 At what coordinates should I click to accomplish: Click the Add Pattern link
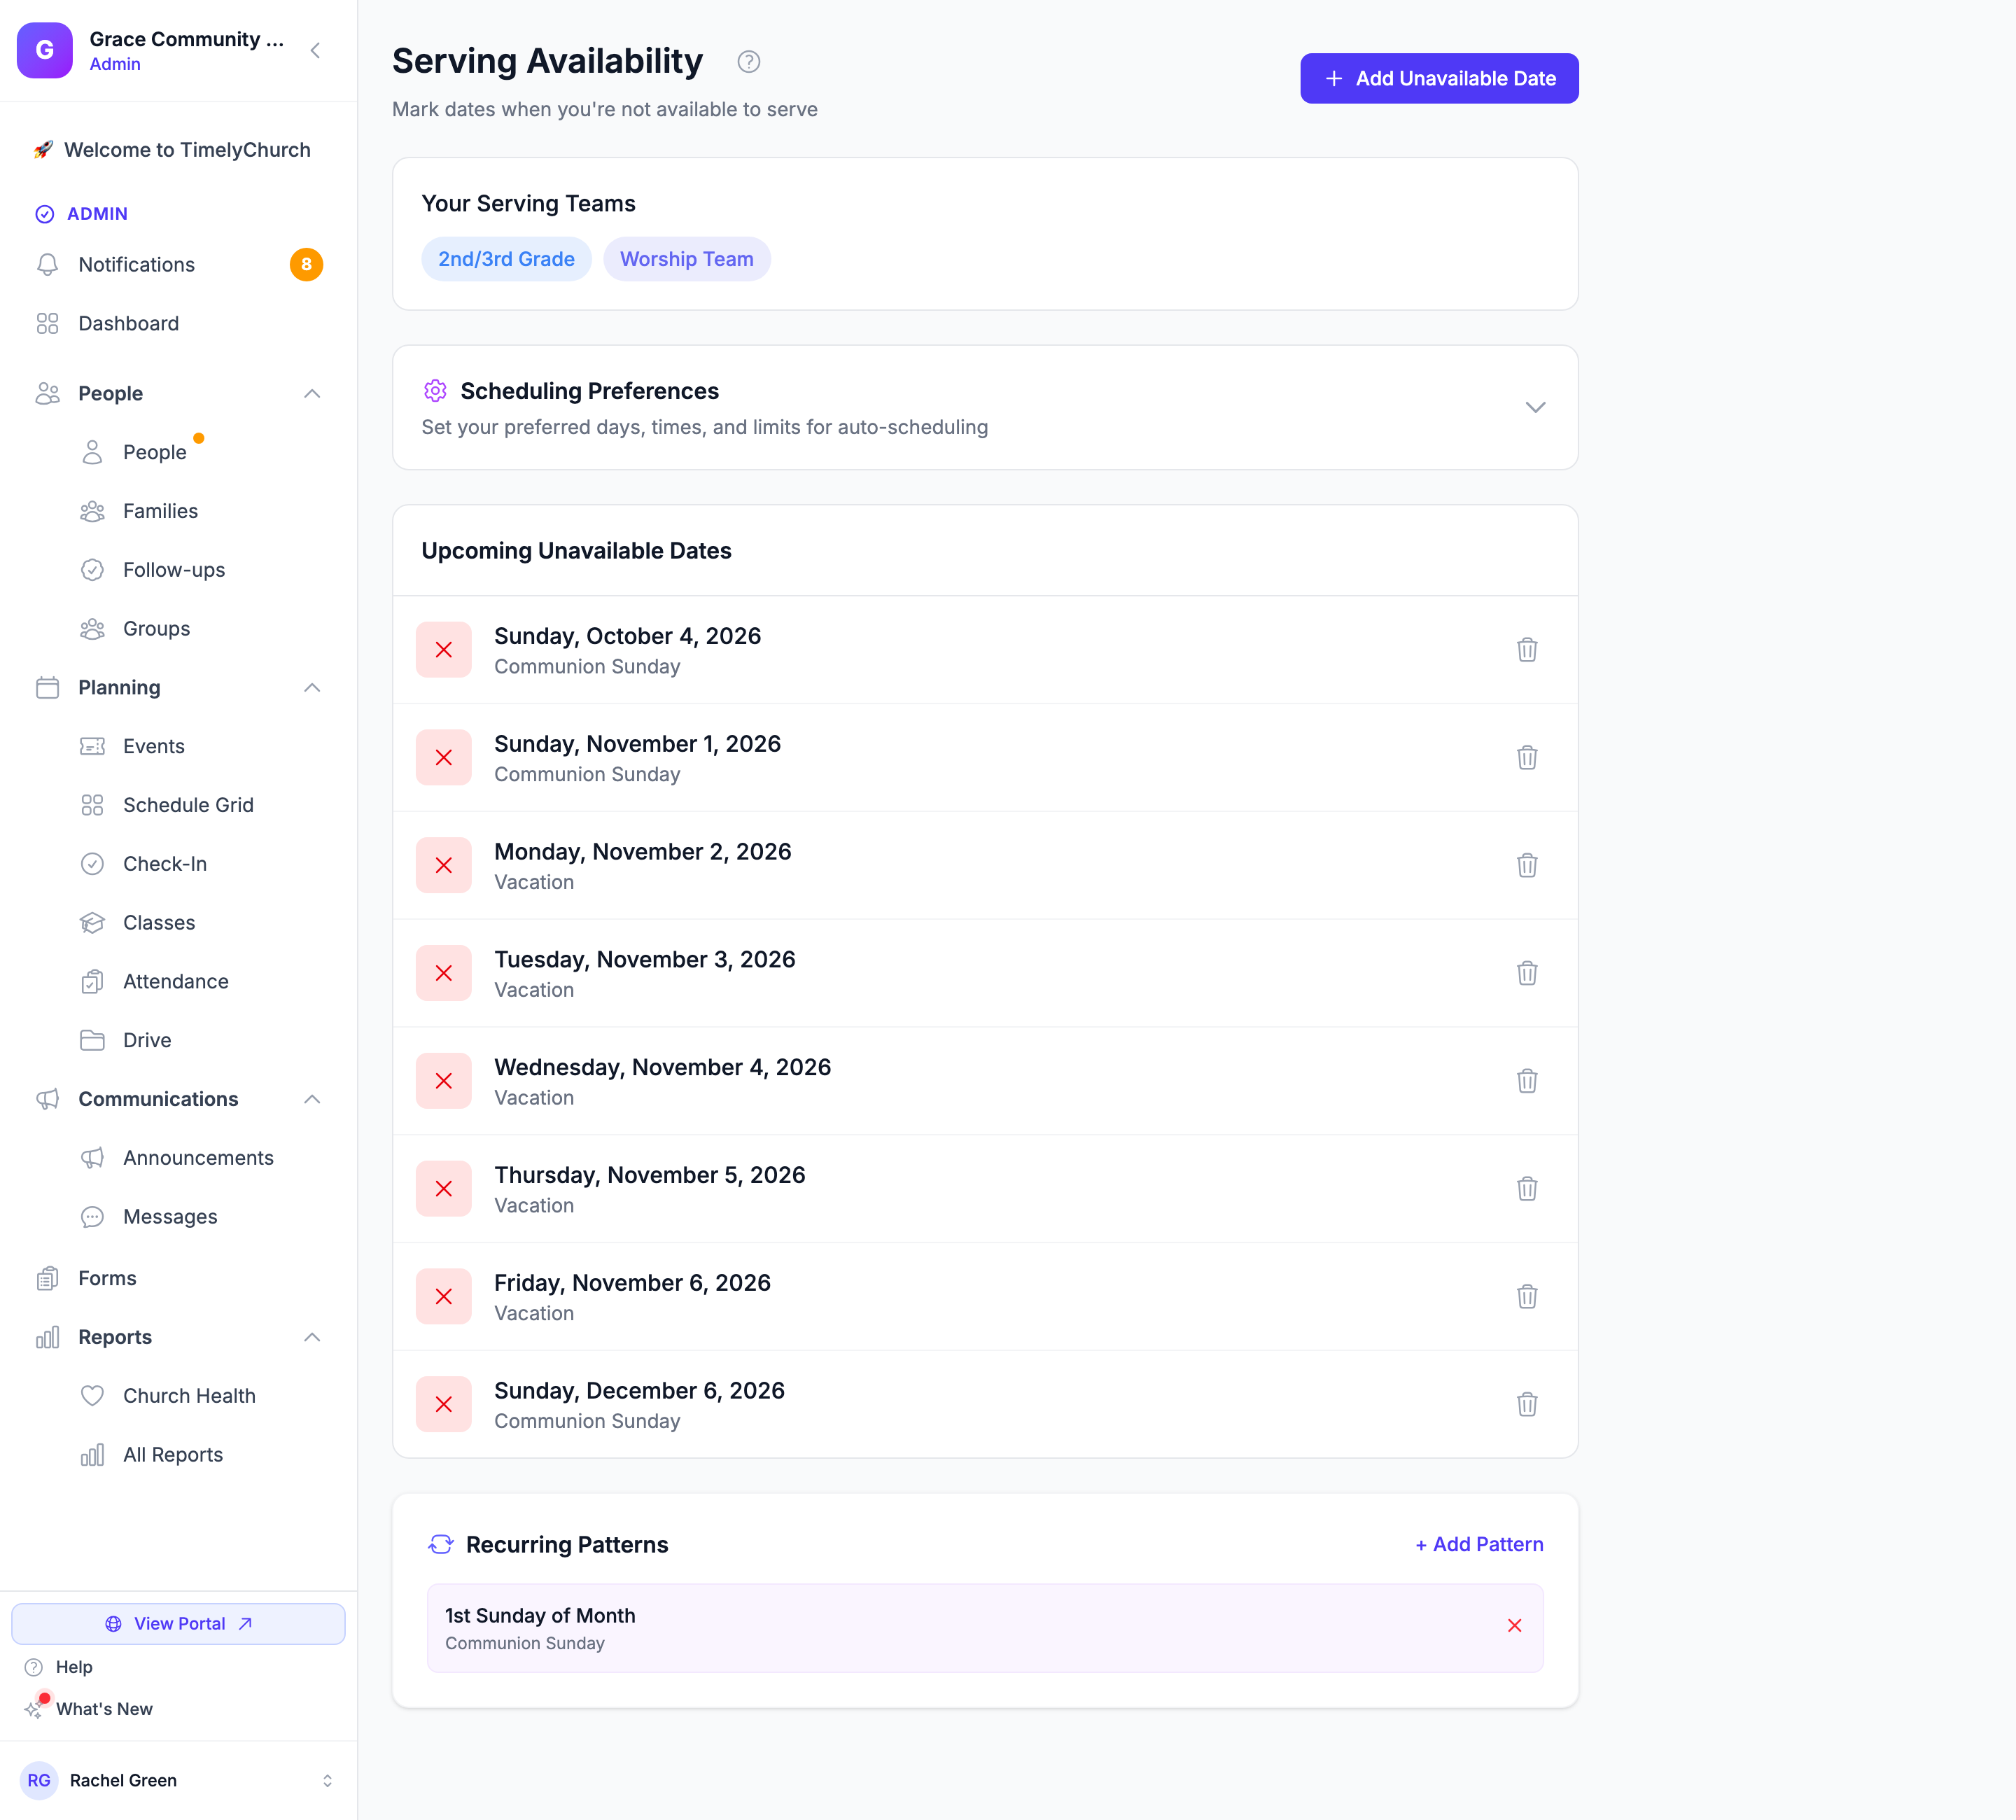pyautogui.click(x=1478, y=1545)
